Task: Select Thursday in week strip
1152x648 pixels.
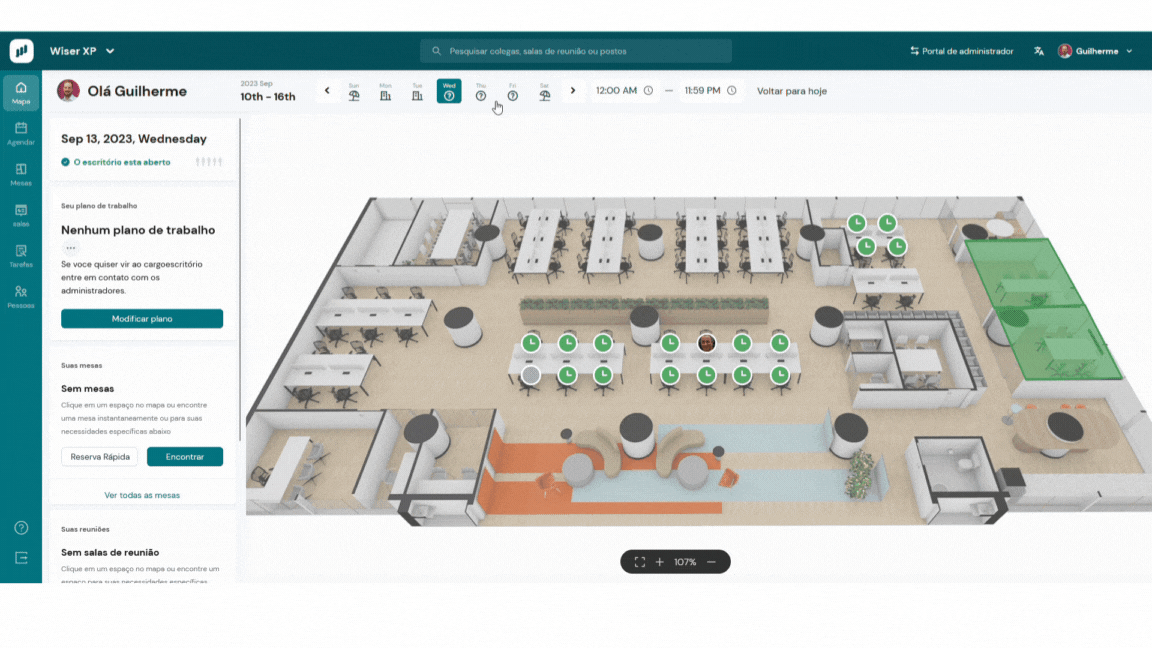Action: (x=480, y=92)
